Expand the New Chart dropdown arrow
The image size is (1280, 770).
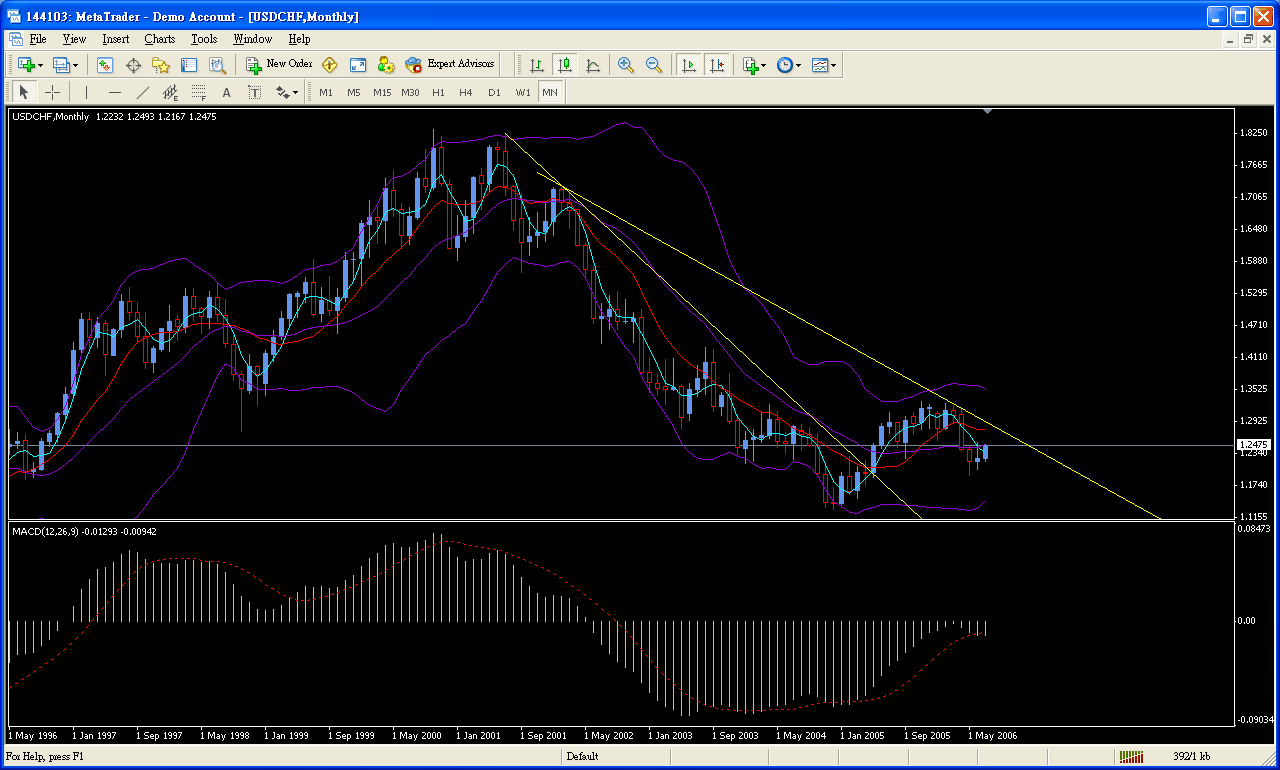point(41,66)
